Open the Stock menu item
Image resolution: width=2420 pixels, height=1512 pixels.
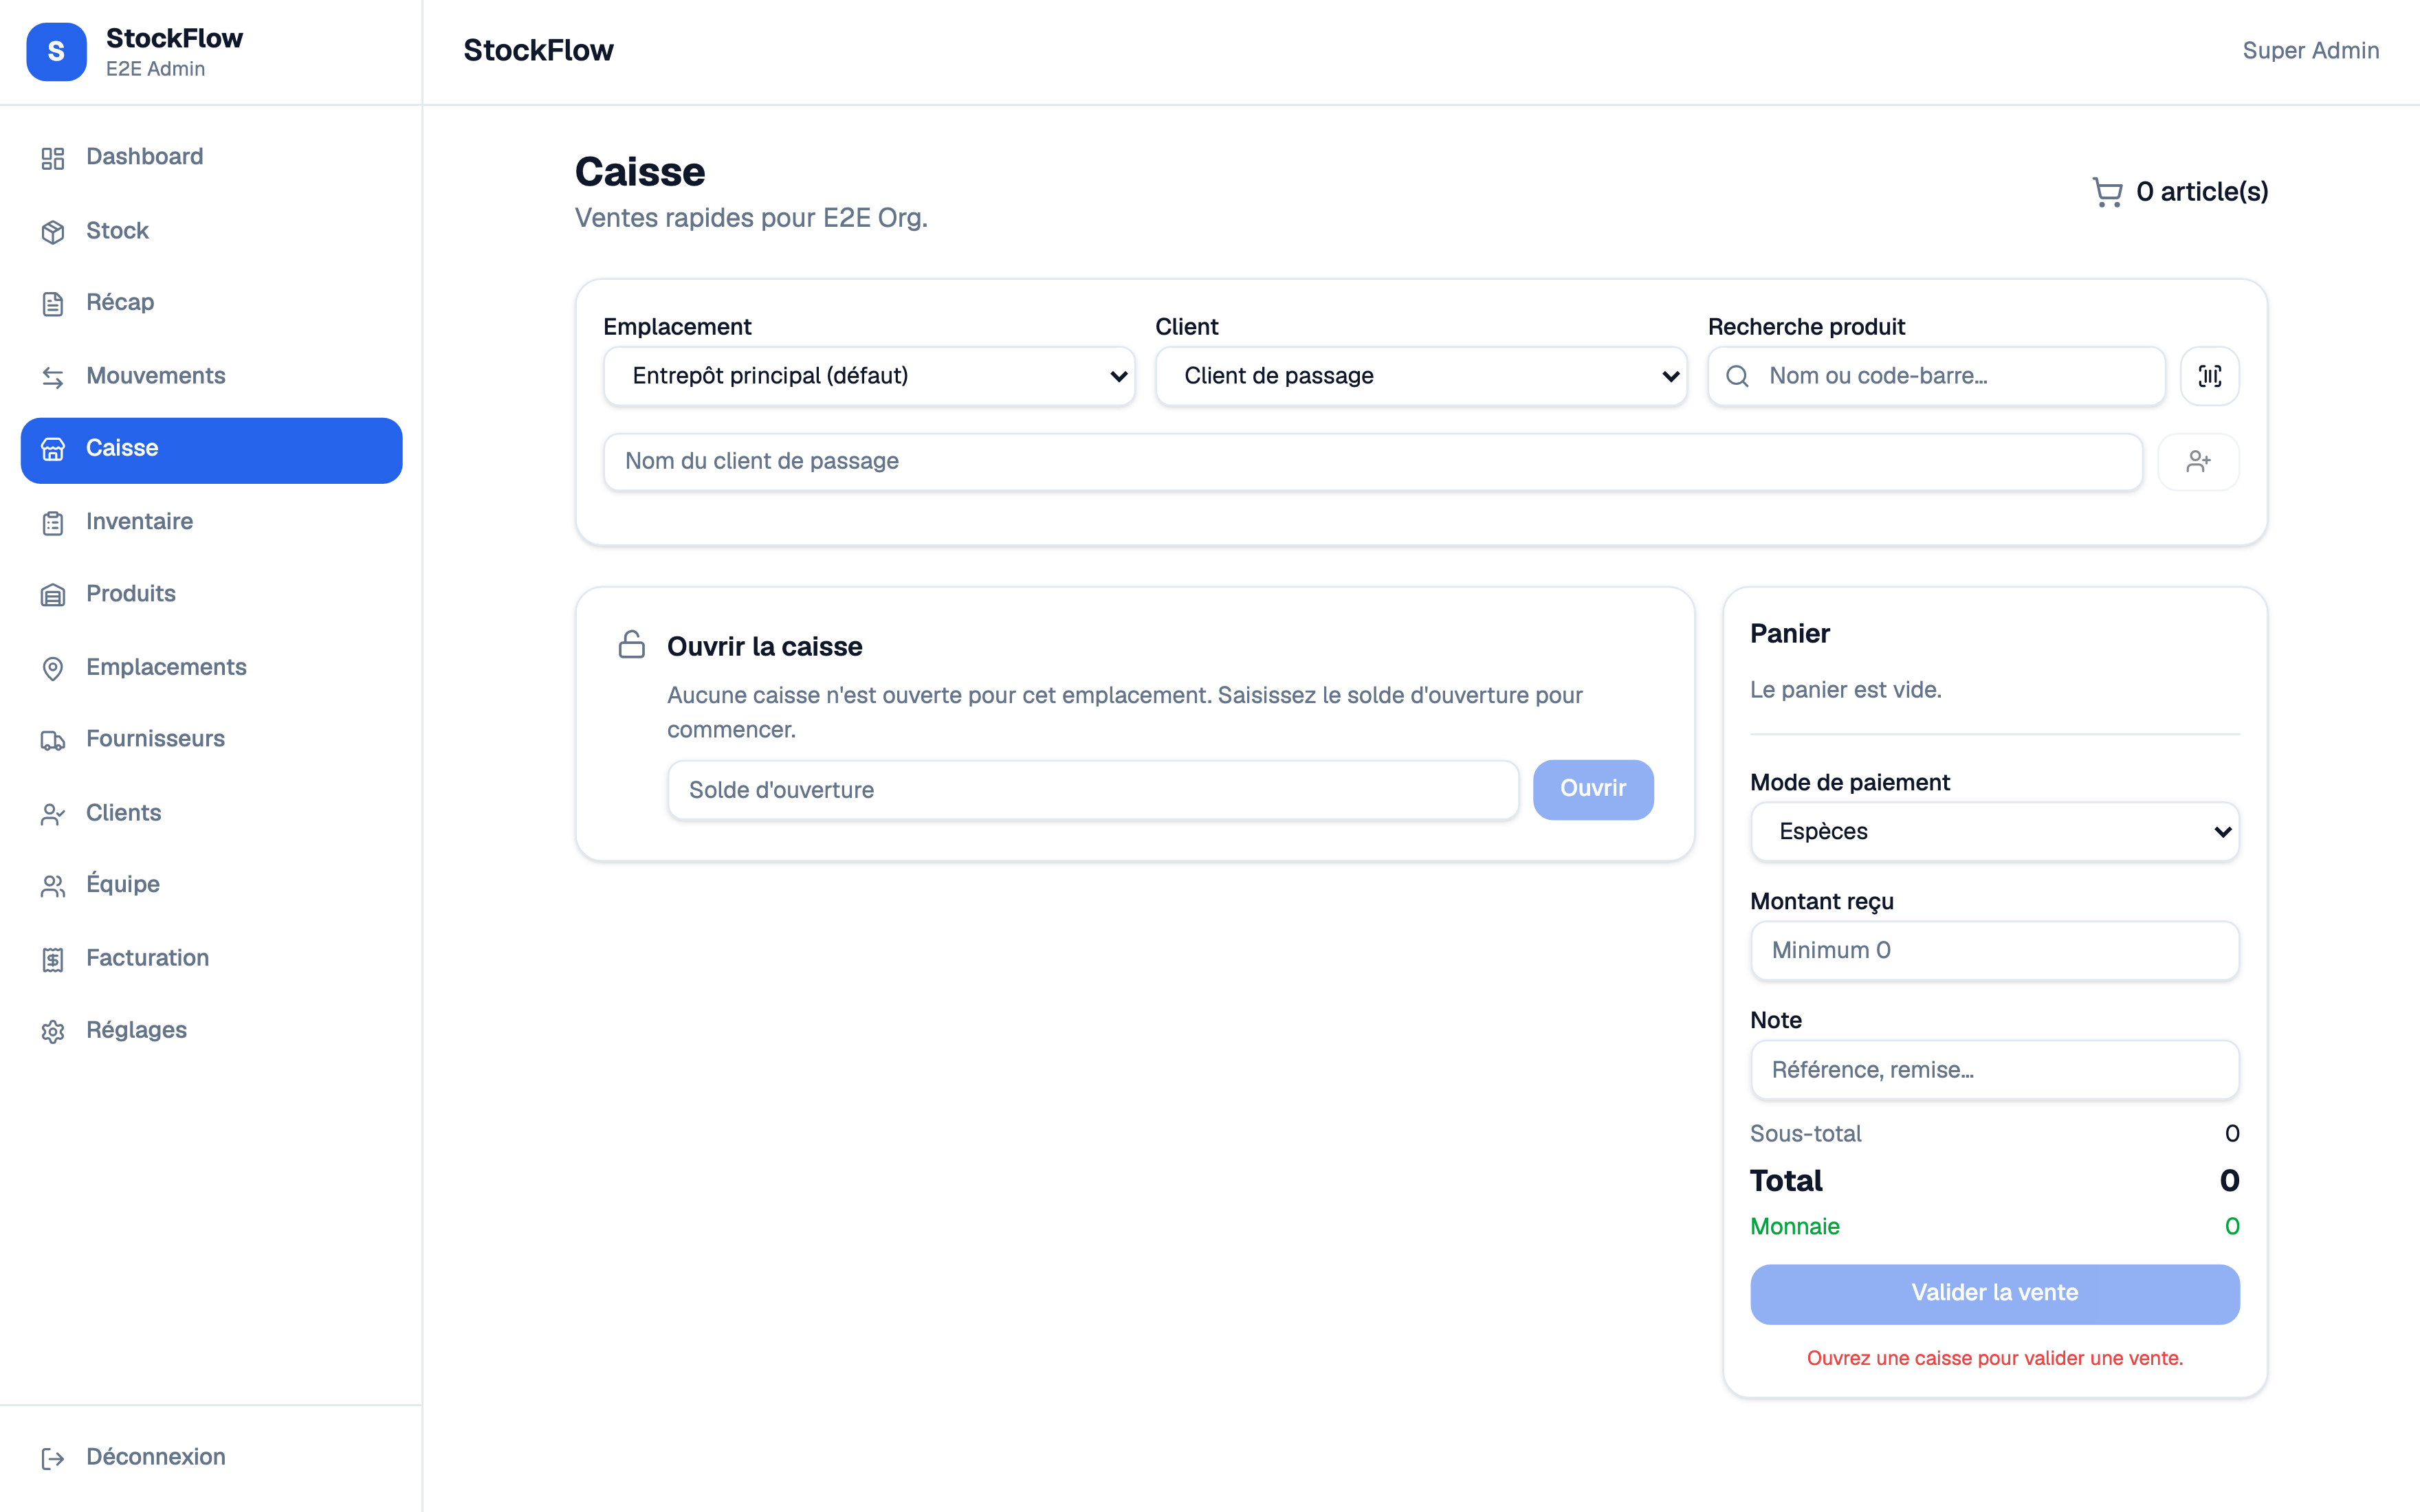point(211,231)
